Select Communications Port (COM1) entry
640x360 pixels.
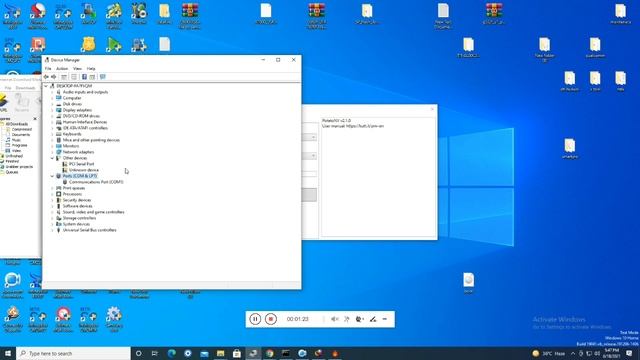tap(96, 182)
